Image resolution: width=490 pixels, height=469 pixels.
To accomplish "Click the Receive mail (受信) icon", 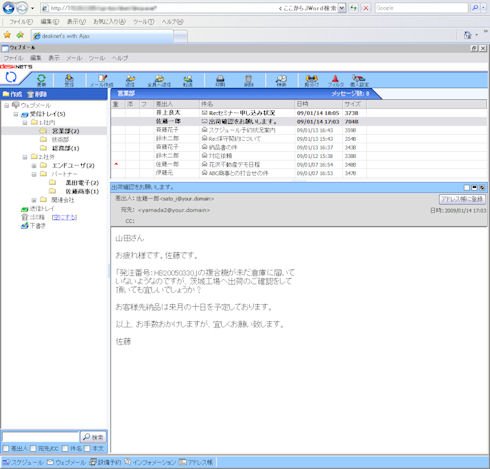I will click(69, 80).
